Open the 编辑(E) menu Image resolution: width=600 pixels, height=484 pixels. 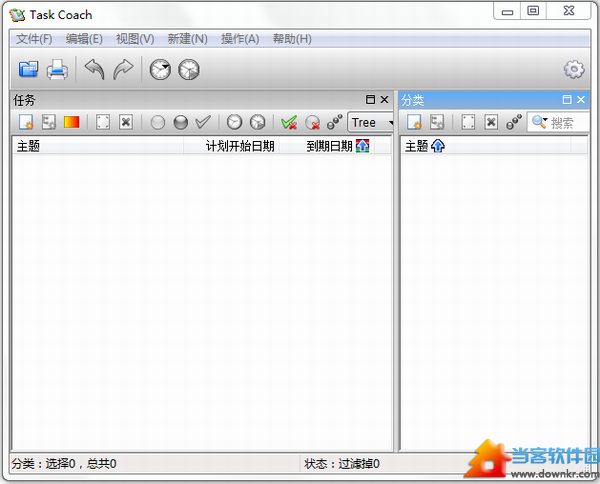(x=84, y=39)
